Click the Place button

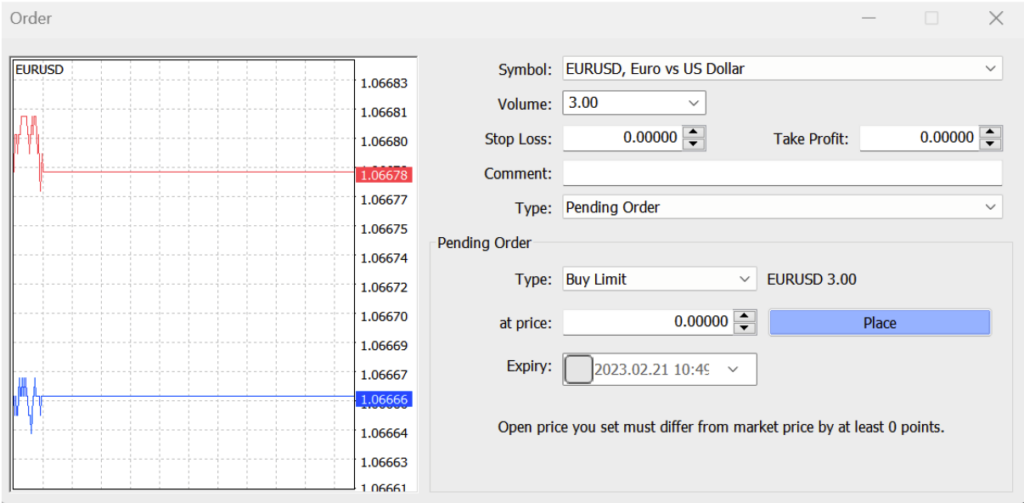880,323
